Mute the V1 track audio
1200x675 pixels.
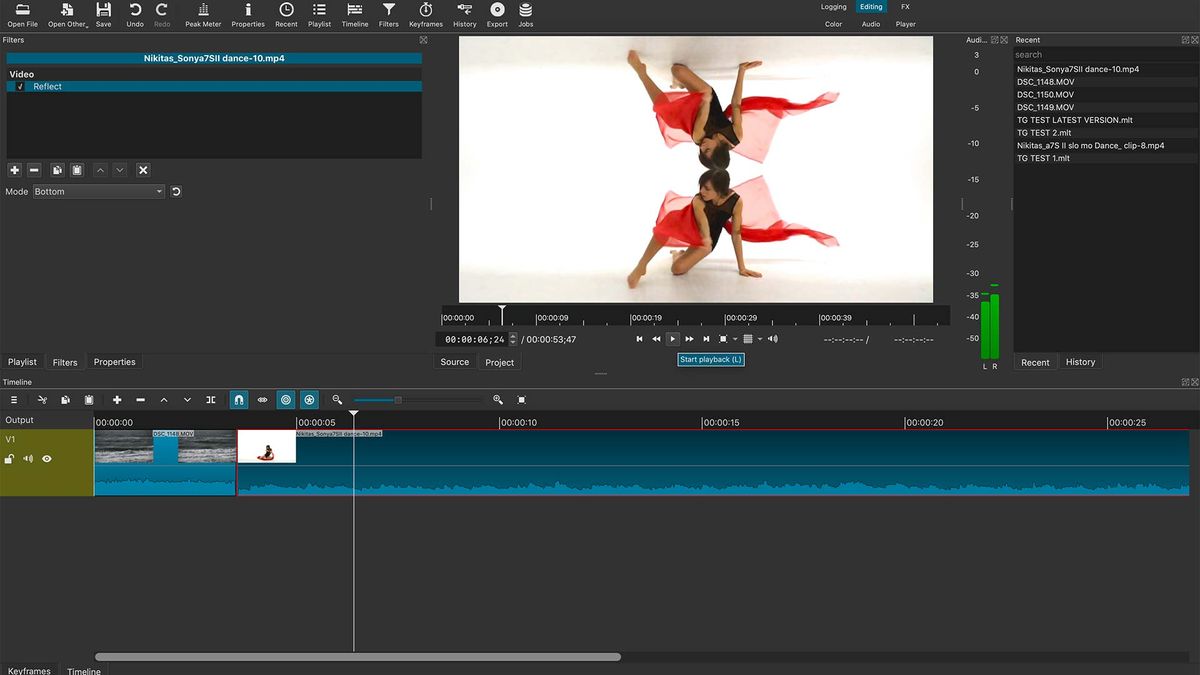(x=28, y=459)
